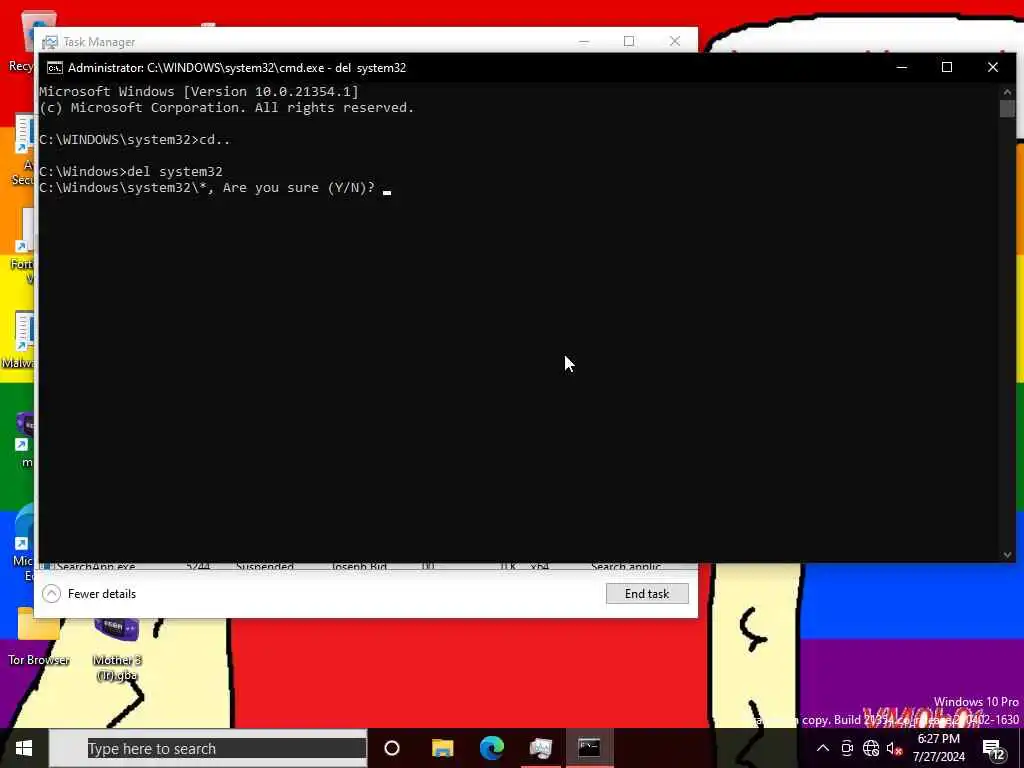Minimize the Task Manager window
The image size is (1024, 768).
click(584, 41)
